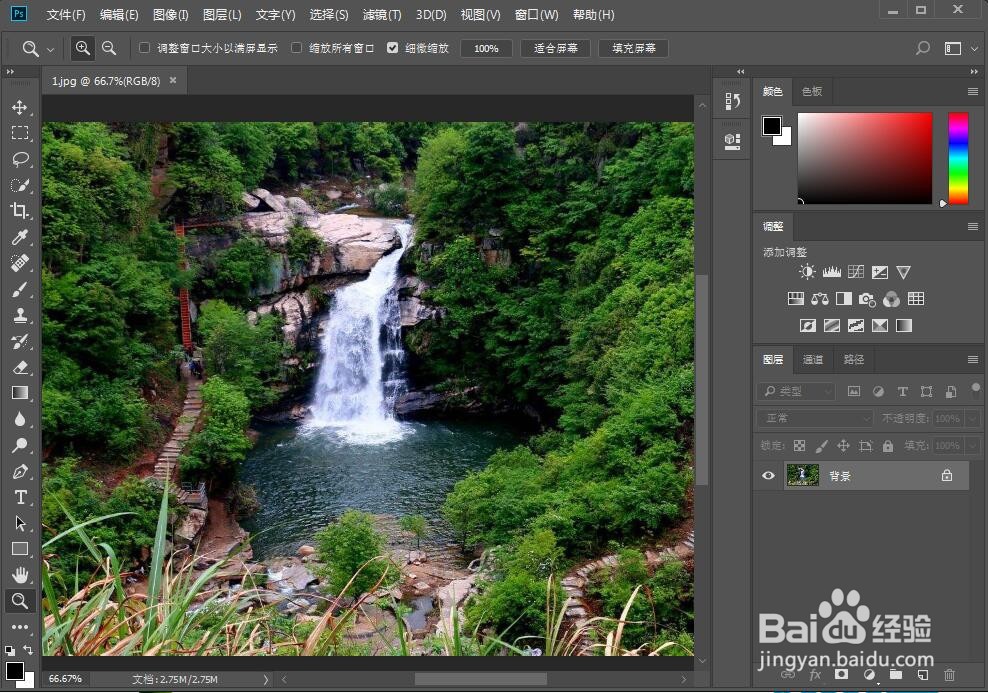Screen dimensions: 988x693
Task: Open the blending mode dropdown
Action: pyautogui.click(x=816, y=418)
